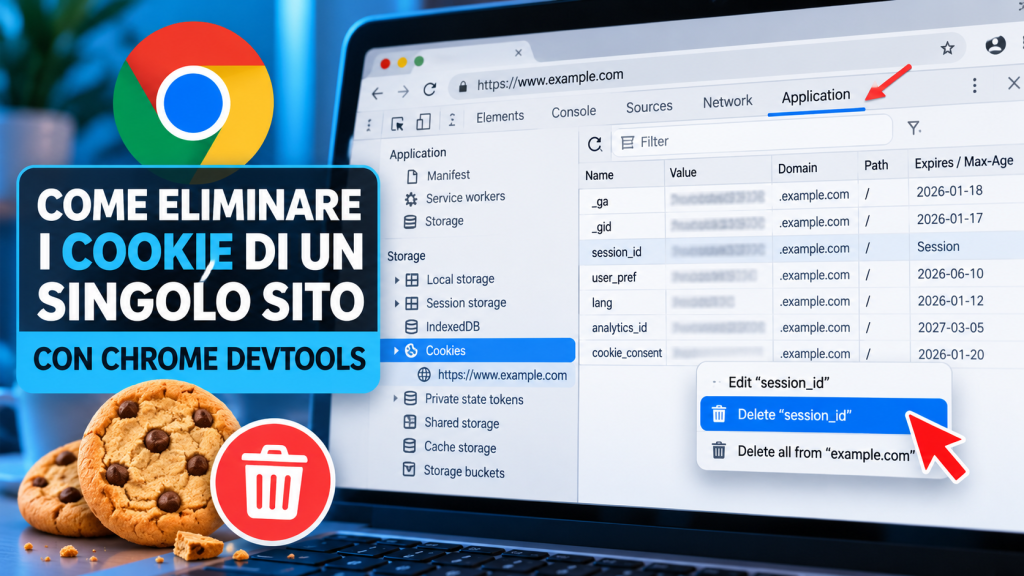This screenshot has width=1024, height=576.
Task: Click the Session expiry cell
Action: (938, 247)
